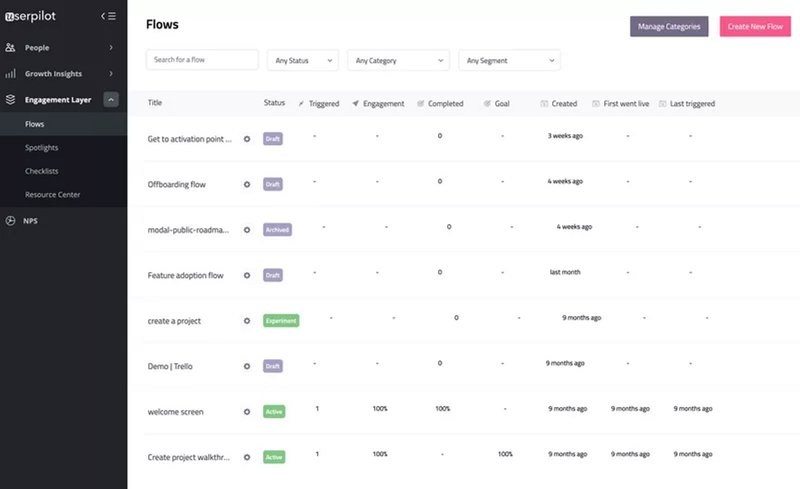Go to Spotlights in the sidebar
The height and width of the screenshot is (489, 800).
pyautogui.click(x=42, y=147)
